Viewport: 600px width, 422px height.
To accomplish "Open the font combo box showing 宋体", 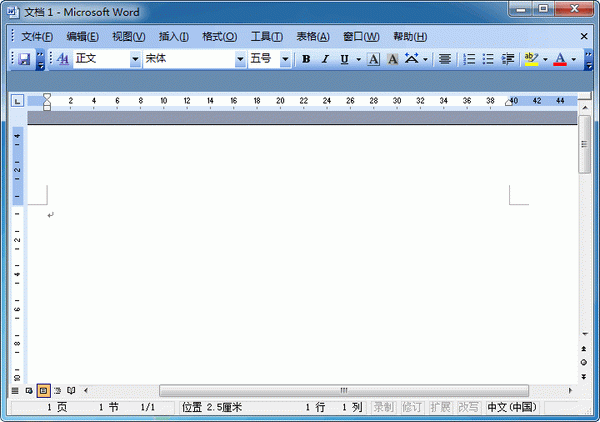I will (x=194, y=59).
